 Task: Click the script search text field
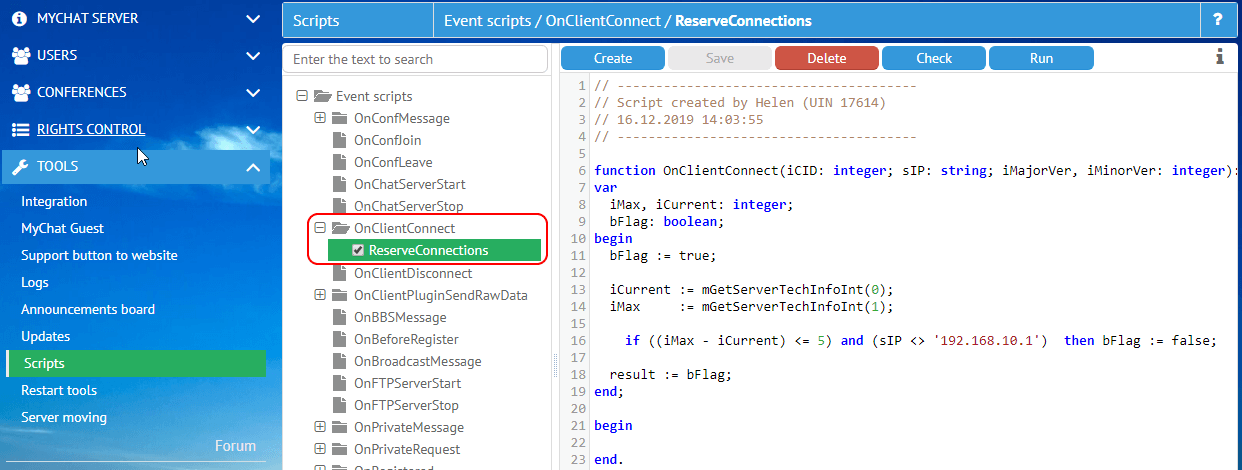415,59
